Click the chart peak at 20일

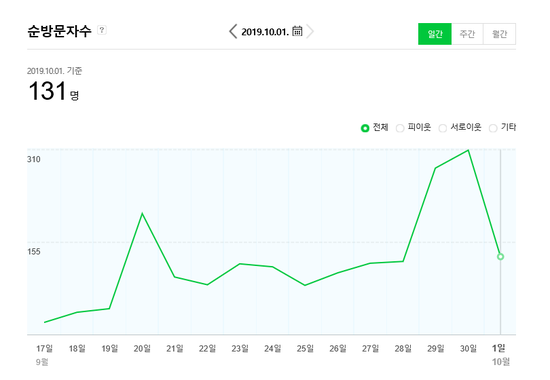pos(142,213)
